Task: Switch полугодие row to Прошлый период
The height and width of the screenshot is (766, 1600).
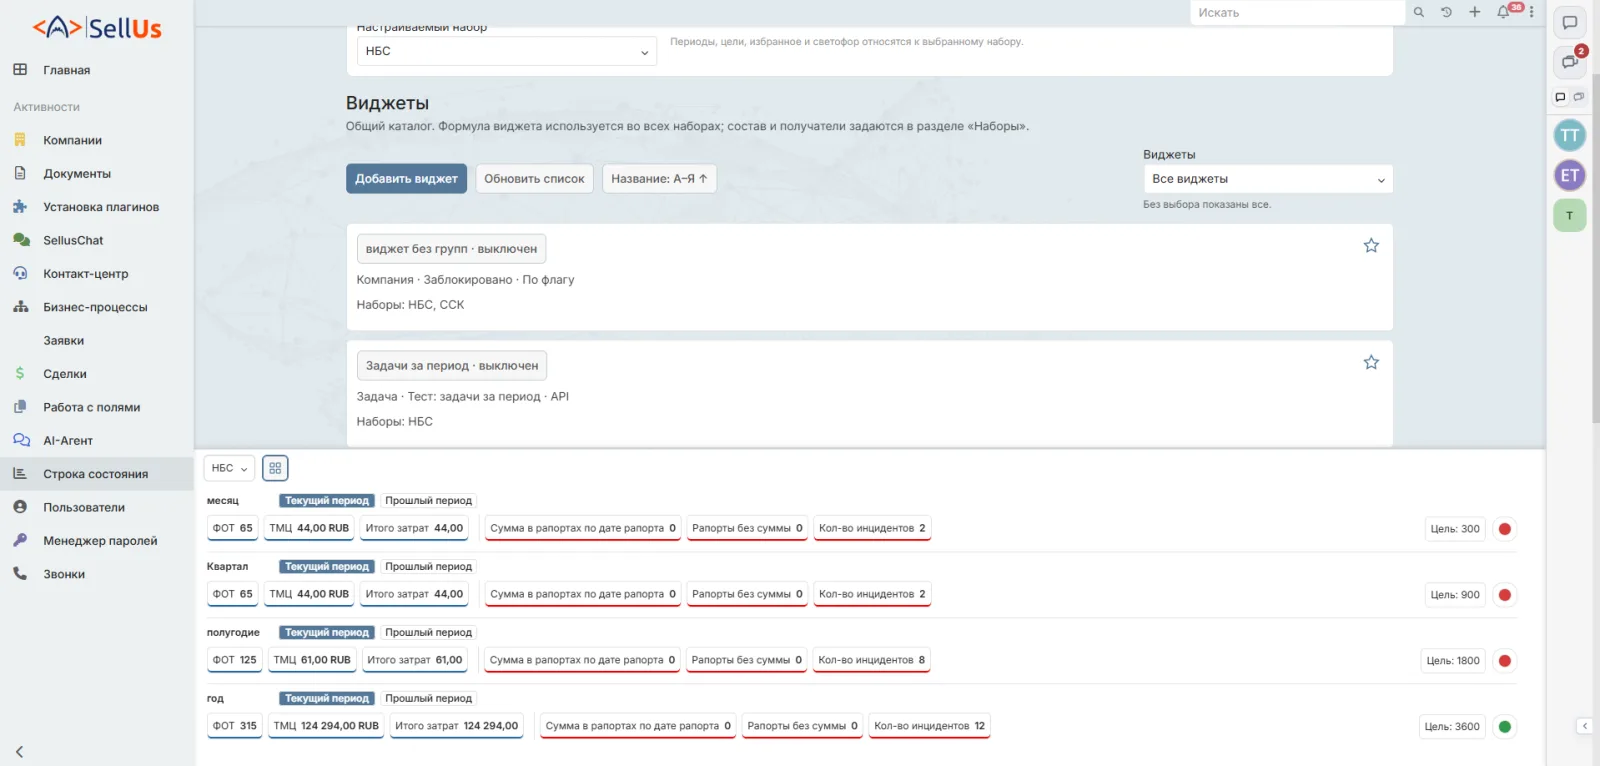Action: [x=428, y=633]
